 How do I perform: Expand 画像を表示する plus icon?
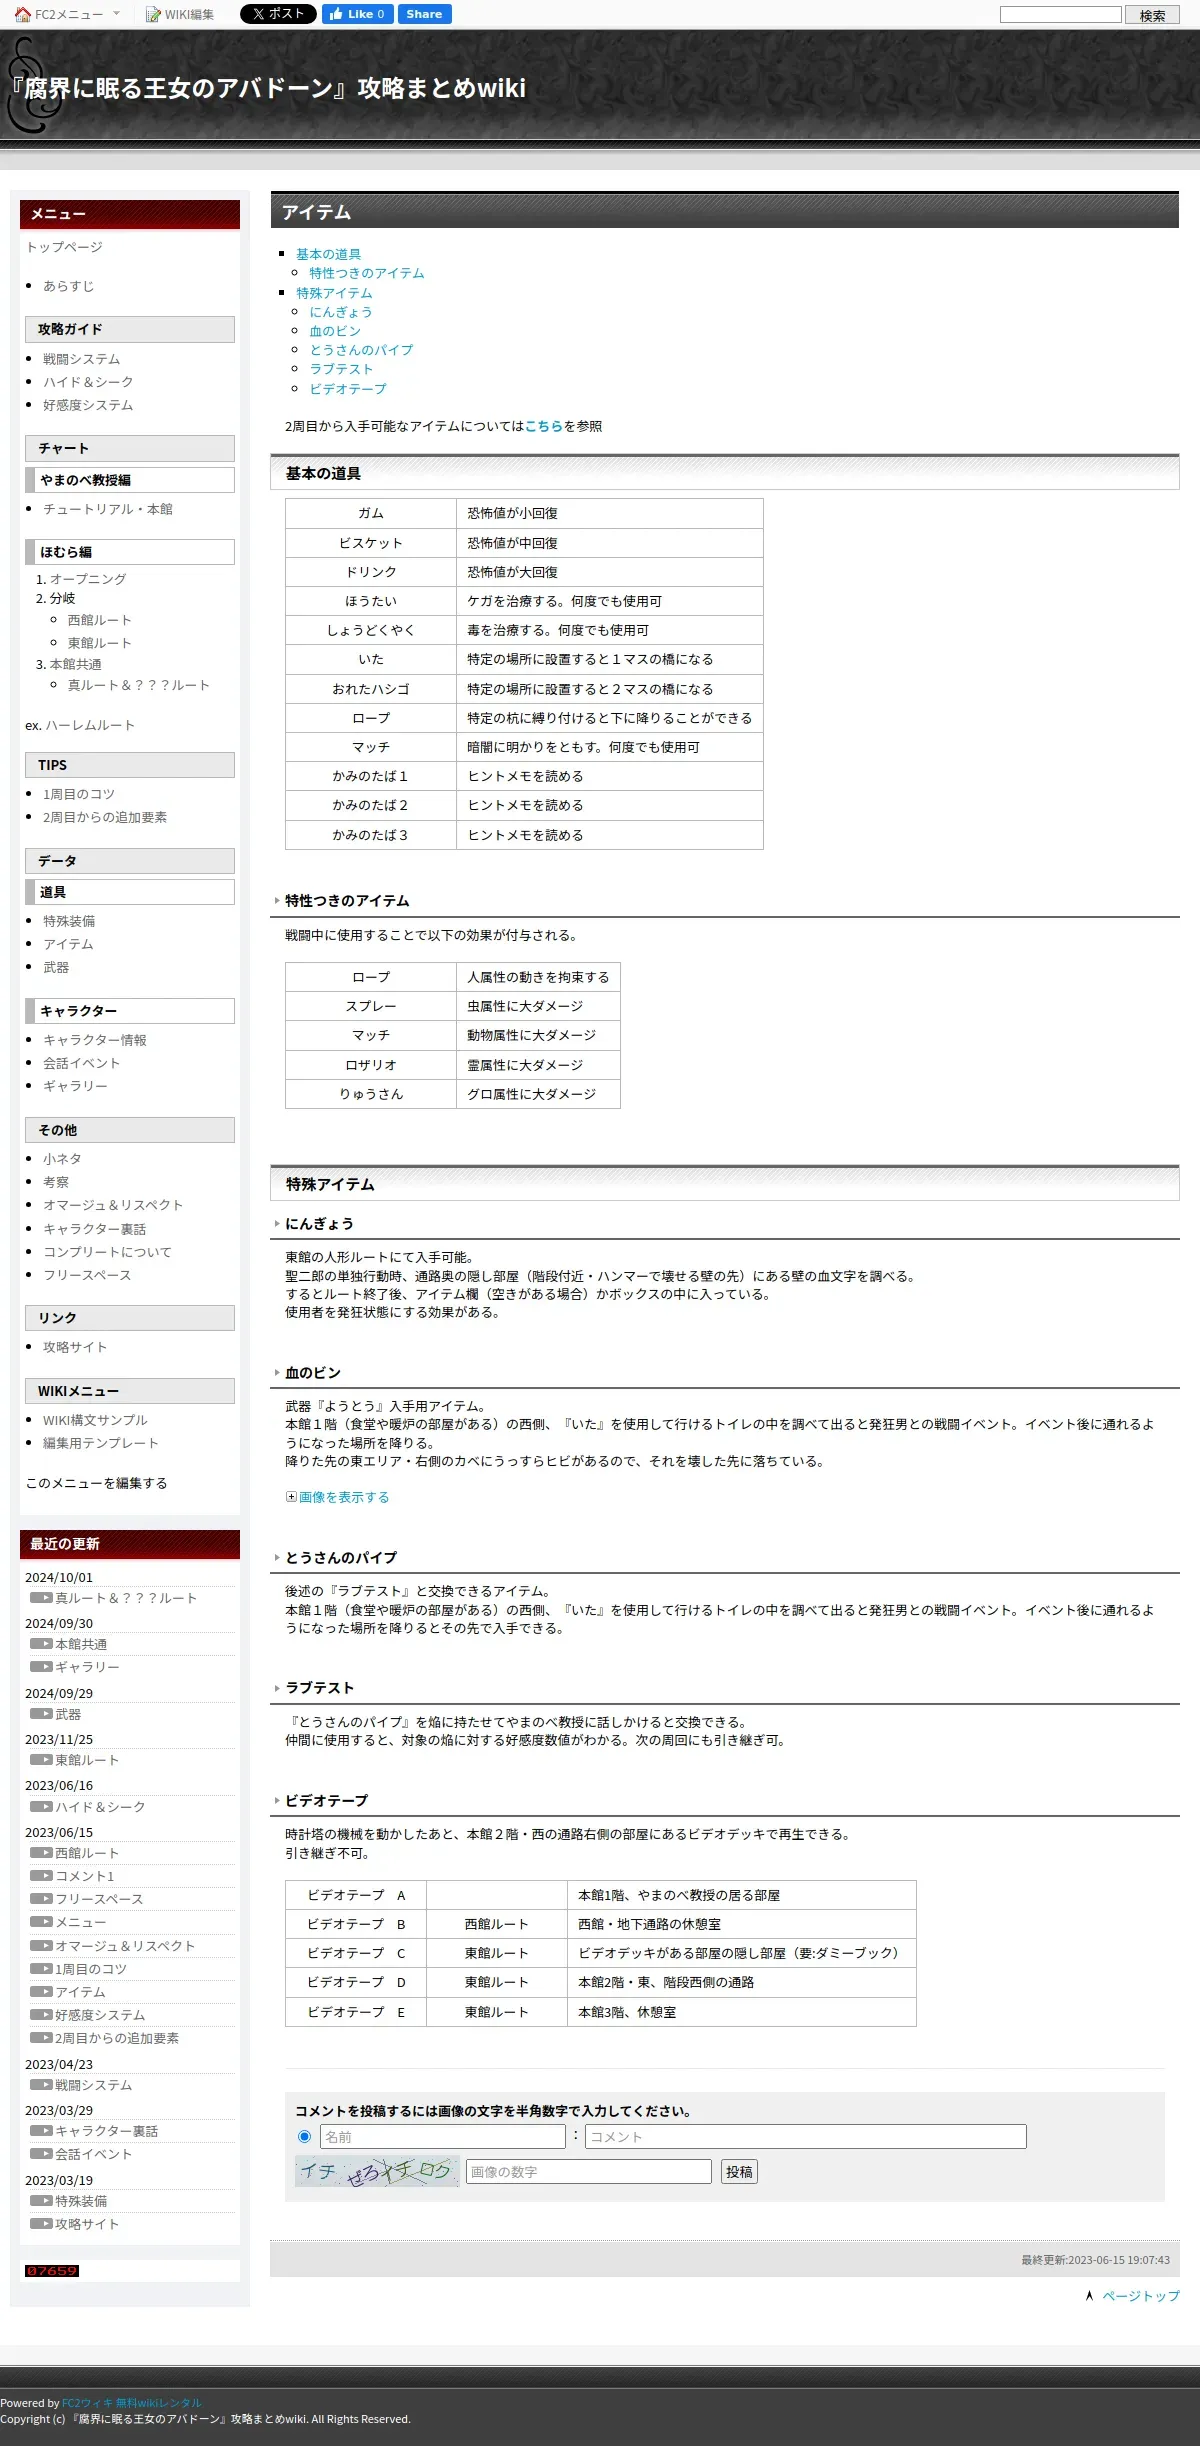click(291, 1497)
